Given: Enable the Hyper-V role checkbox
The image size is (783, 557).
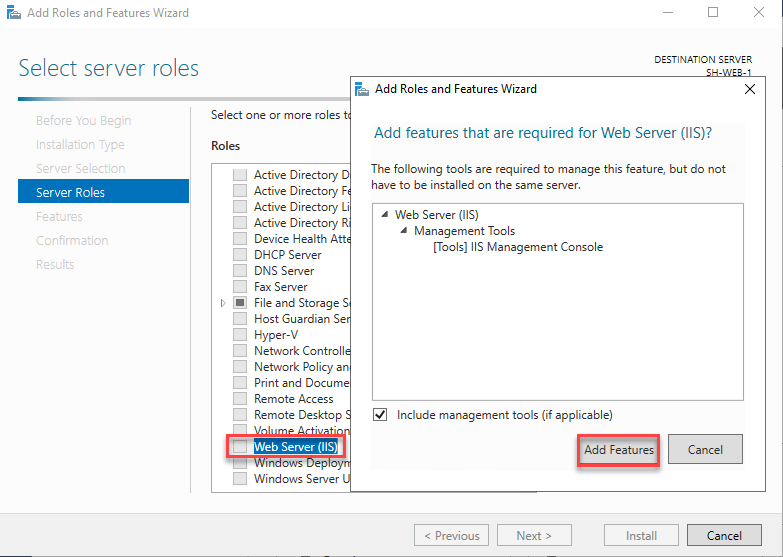Looking at the screenshot, I should 240,335.
